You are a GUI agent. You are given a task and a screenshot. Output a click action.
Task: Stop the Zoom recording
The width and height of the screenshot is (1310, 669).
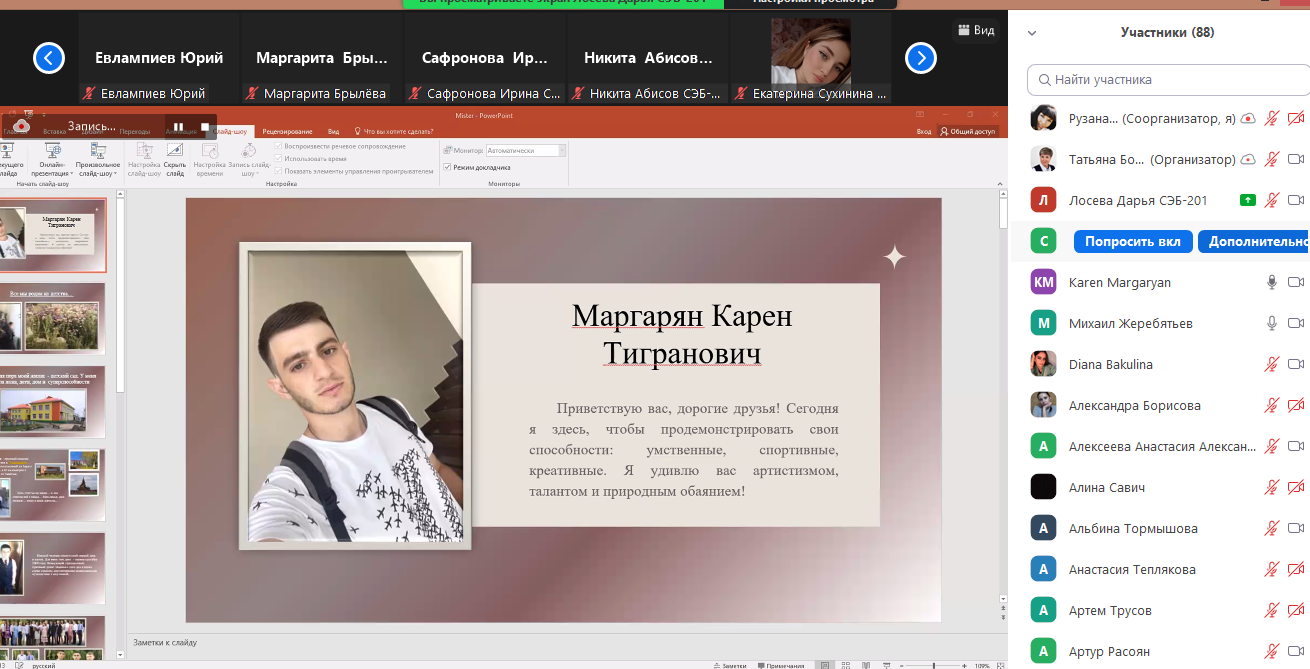[205, 127]
